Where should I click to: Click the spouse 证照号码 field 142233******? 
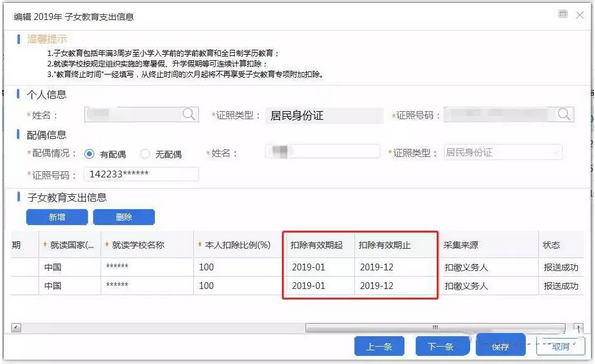coord(141,174)
